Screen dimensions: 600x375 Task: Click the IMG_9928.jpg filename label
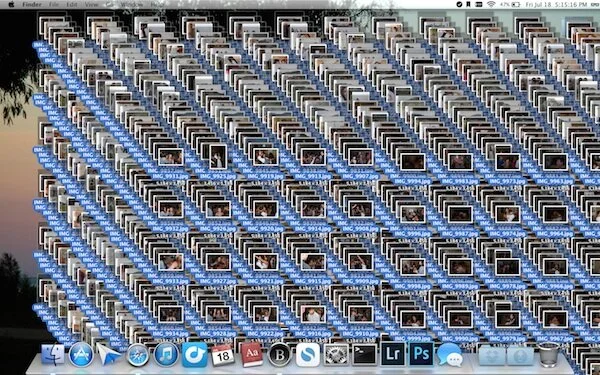[x=218, y=333]
